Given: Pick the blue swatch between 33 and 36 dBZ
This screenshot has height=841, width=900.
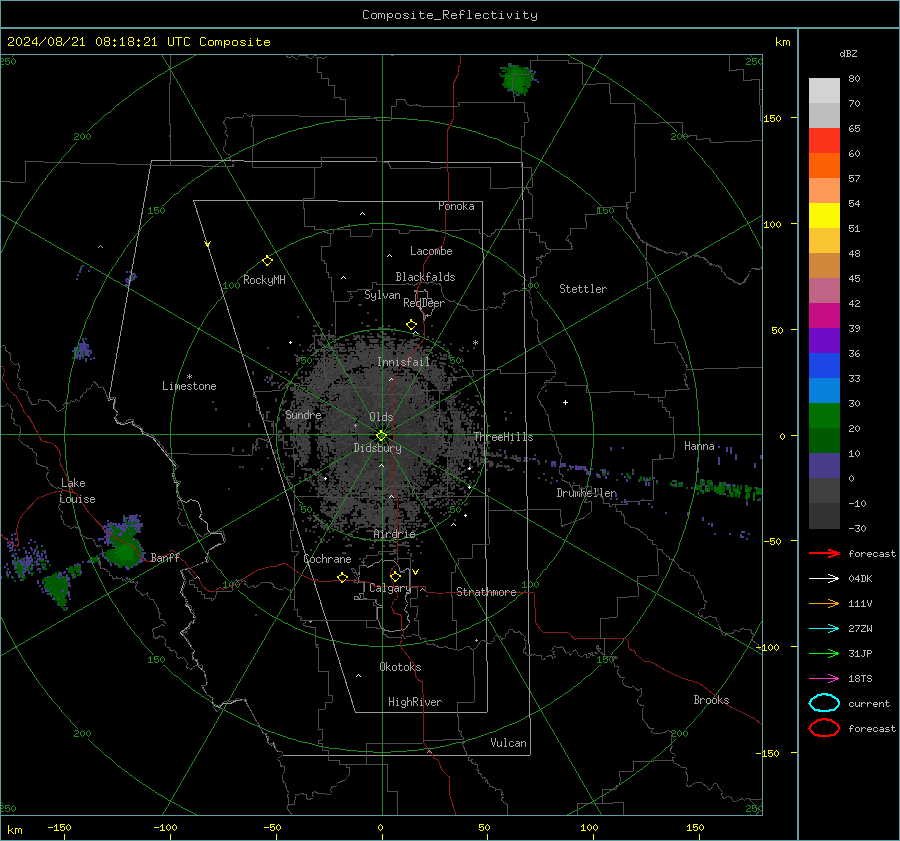Looking at the screenshot, I should [x=824, y=366].
